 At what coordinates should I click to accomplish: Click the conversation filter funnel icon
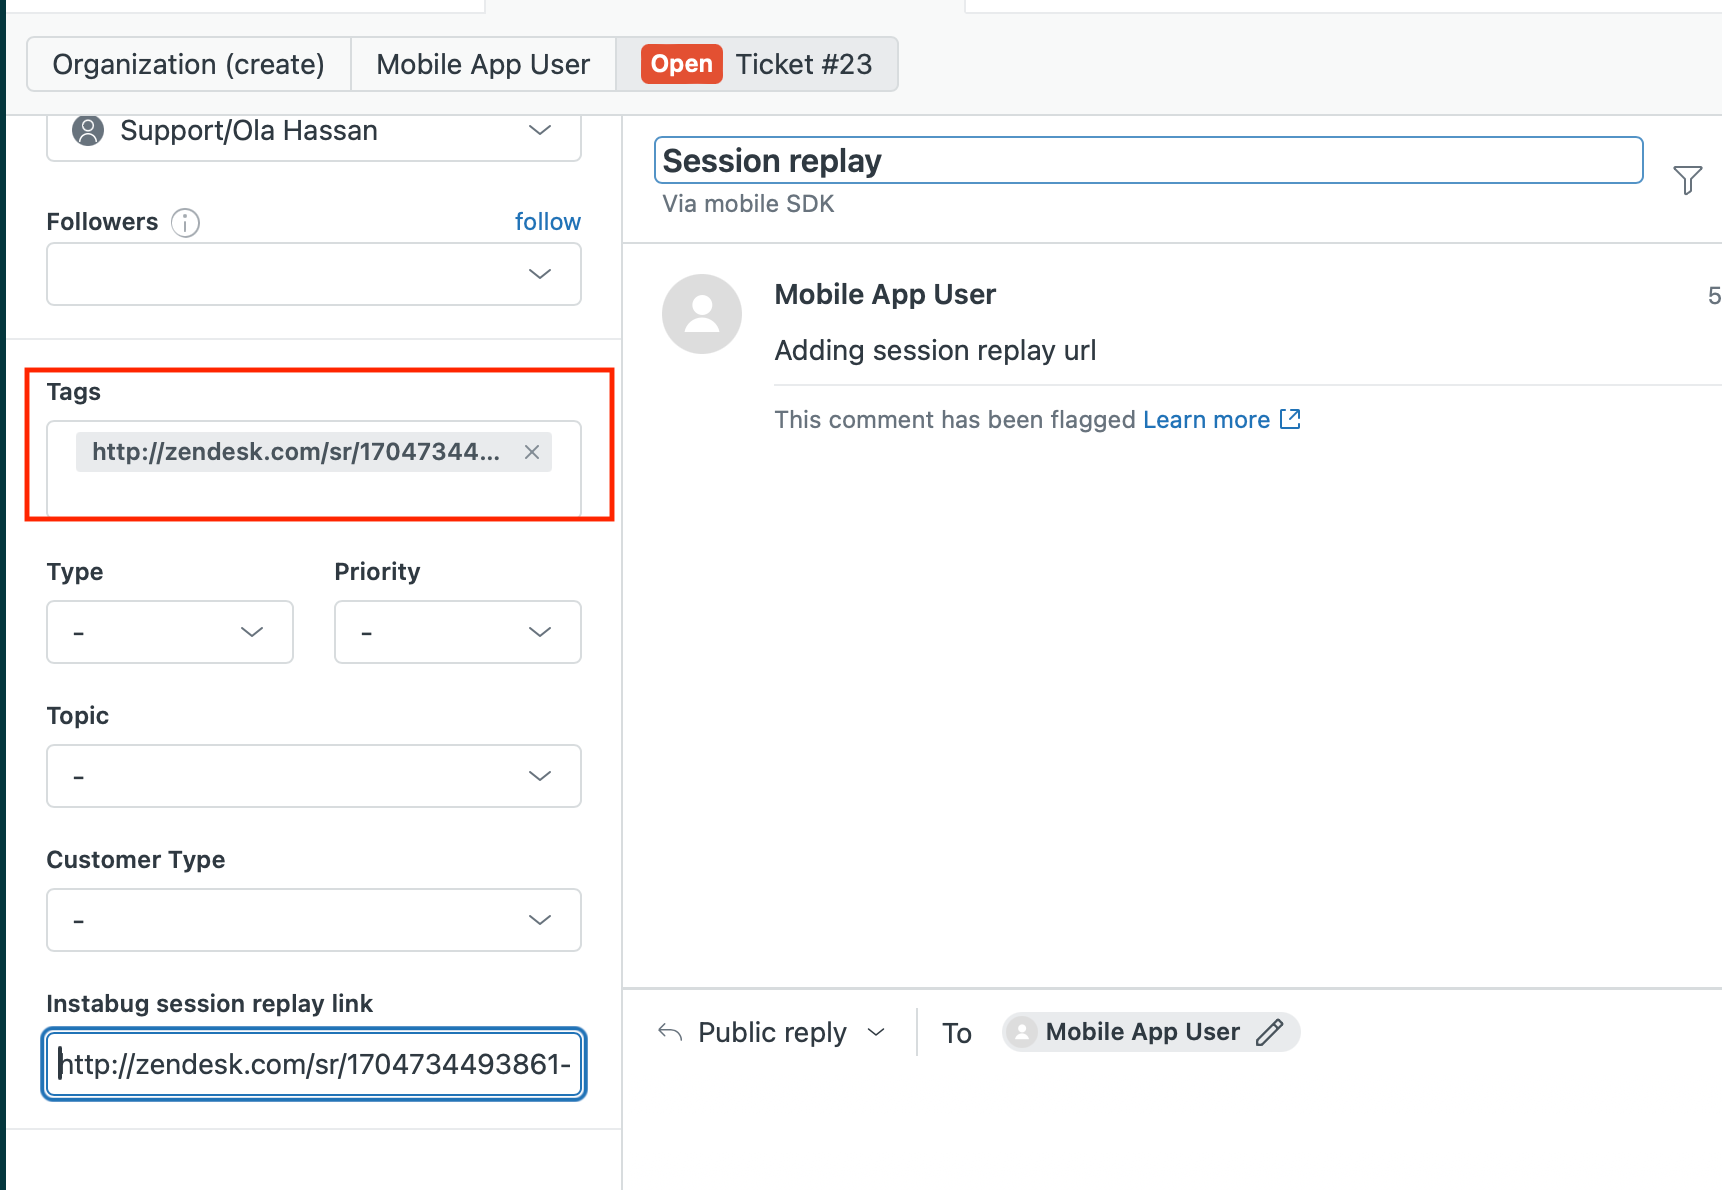1687,180
